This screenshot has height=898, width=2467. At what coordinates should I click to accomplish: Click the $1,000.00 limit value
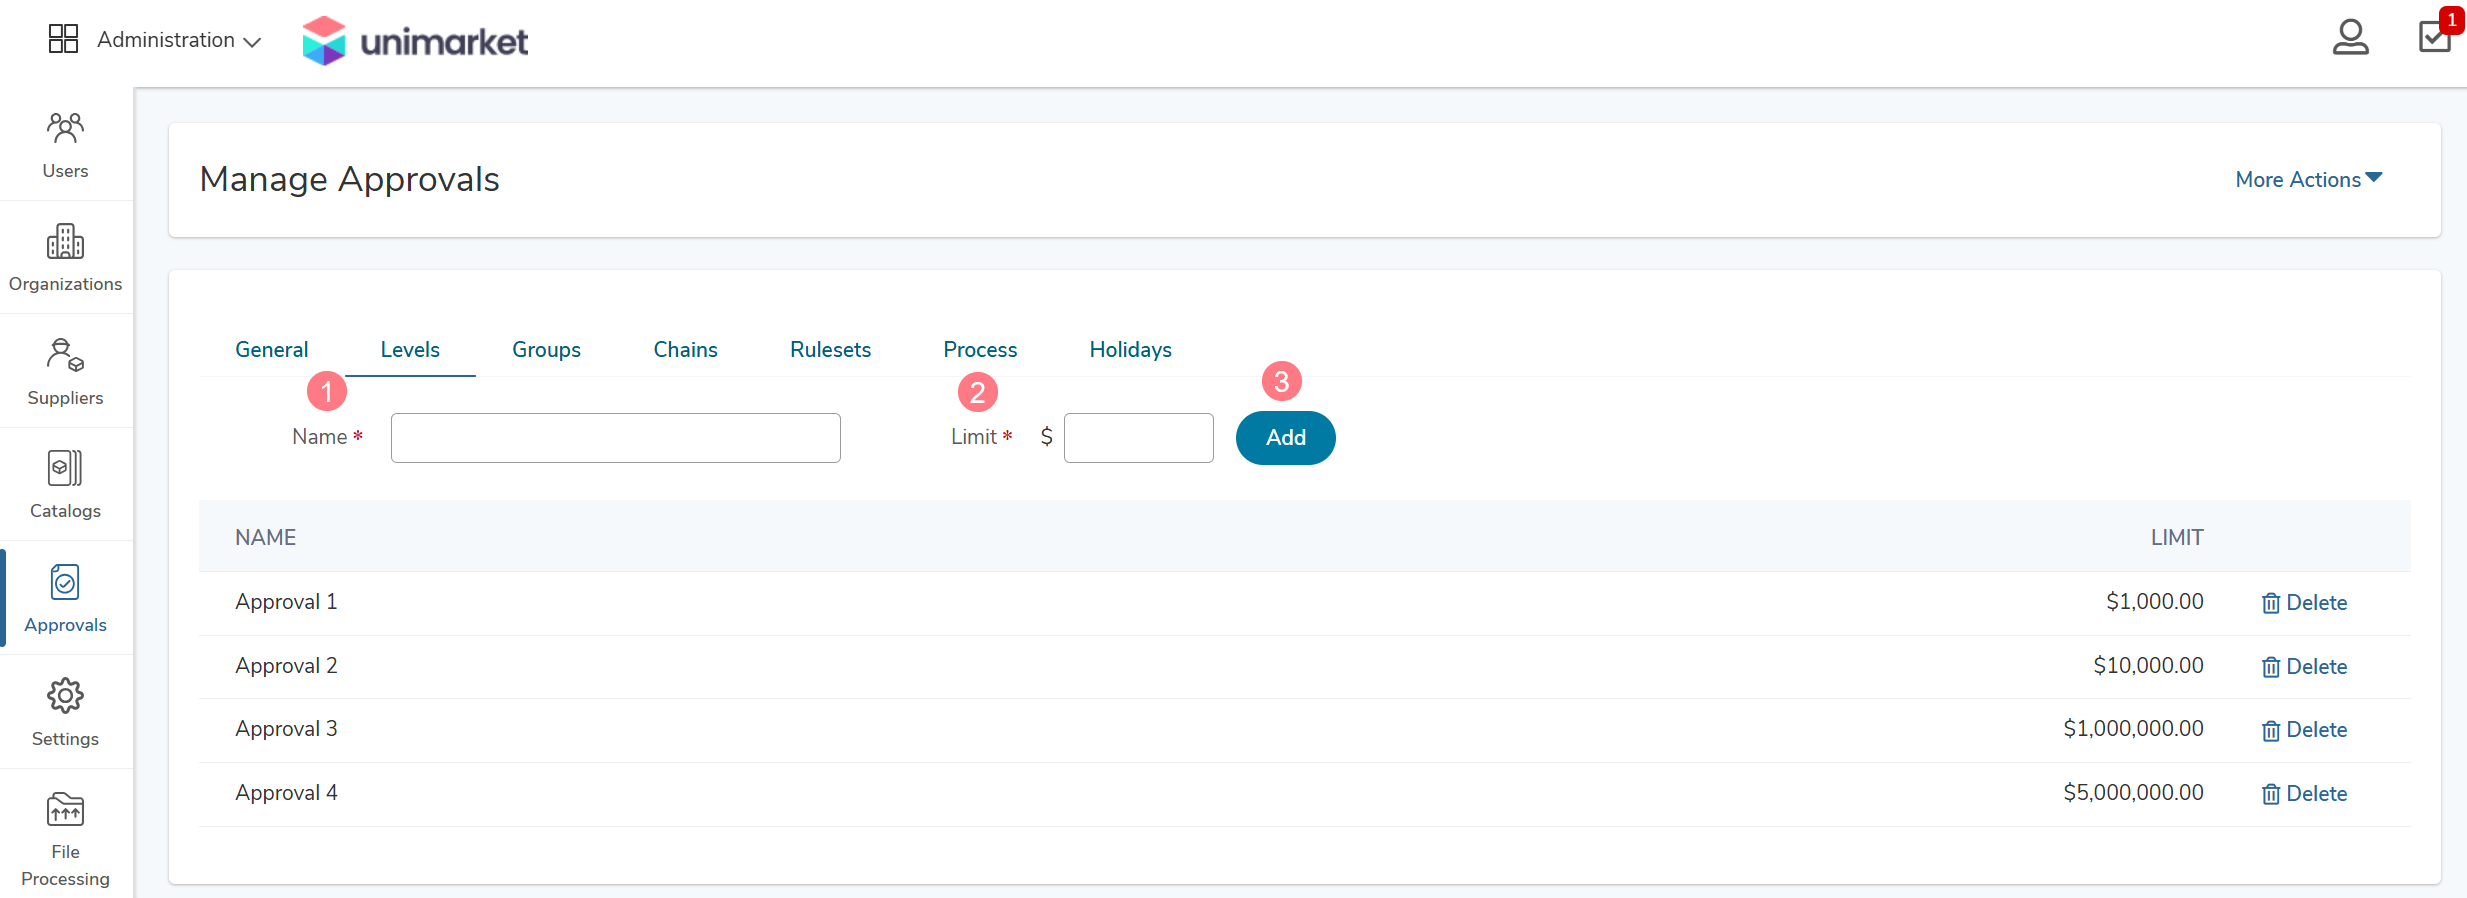point(2155,602)
